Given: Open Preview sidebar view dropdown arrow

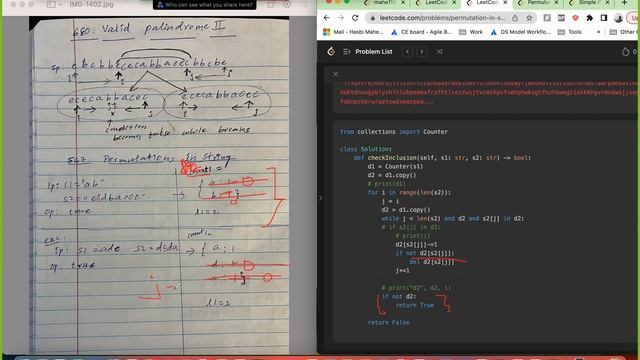Looking at the screenshot, I should 61,4.
